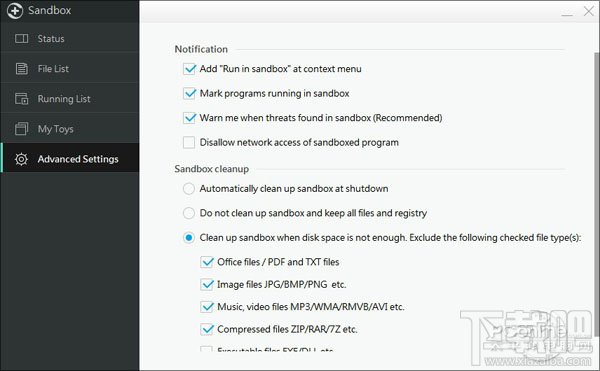The height and width of the screenshot is (371, 600).
Task: Click the Running List icon
Action: 21,98
